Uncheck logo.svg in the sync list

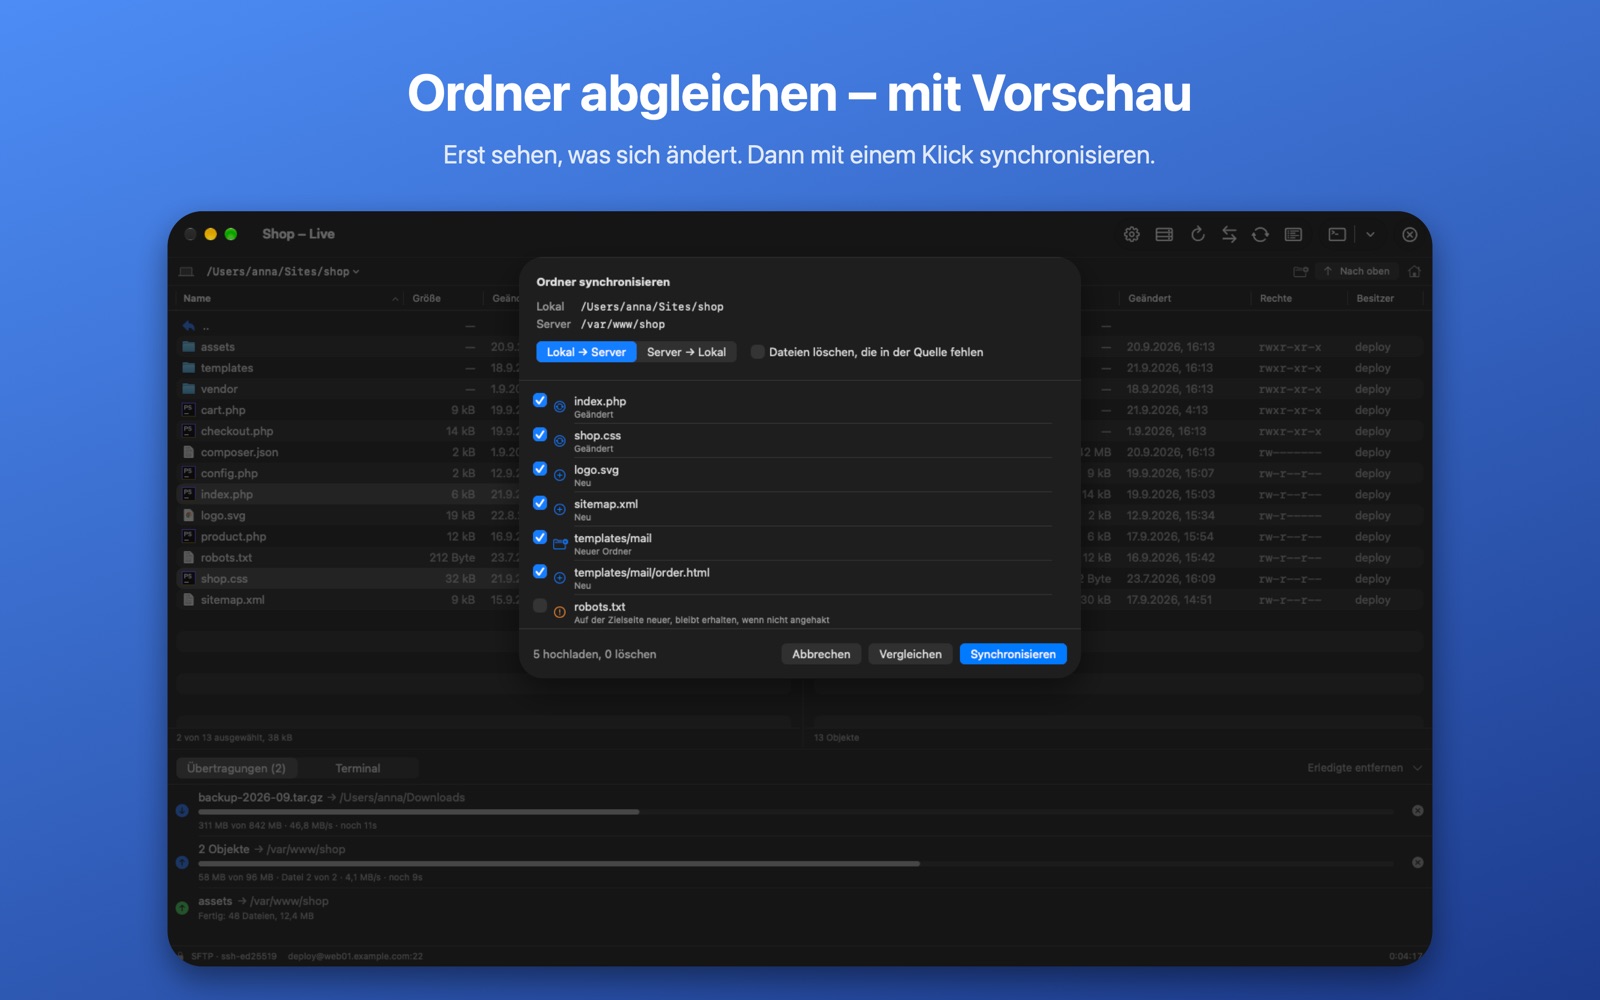point(540,468)
